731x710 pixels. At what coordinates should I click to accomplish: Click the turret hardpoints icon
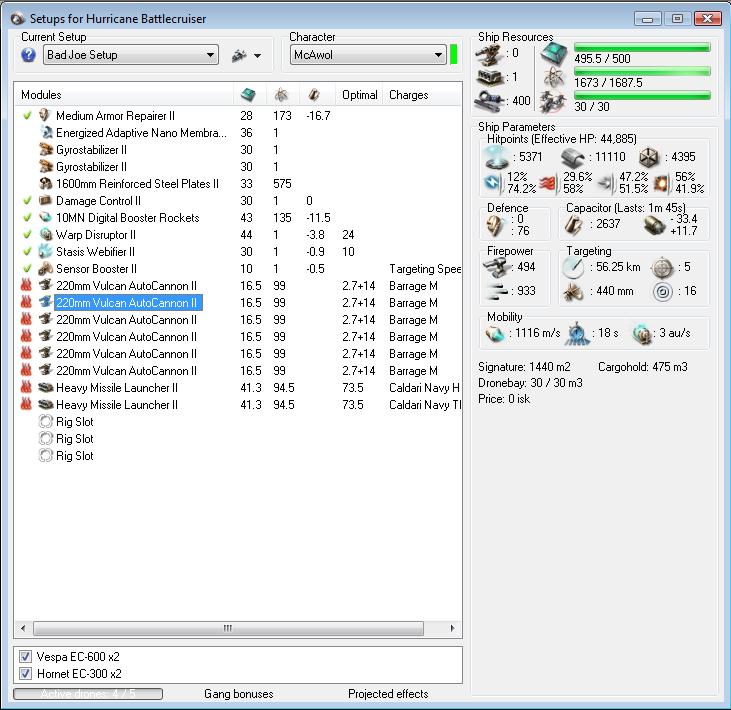[490, 55]
